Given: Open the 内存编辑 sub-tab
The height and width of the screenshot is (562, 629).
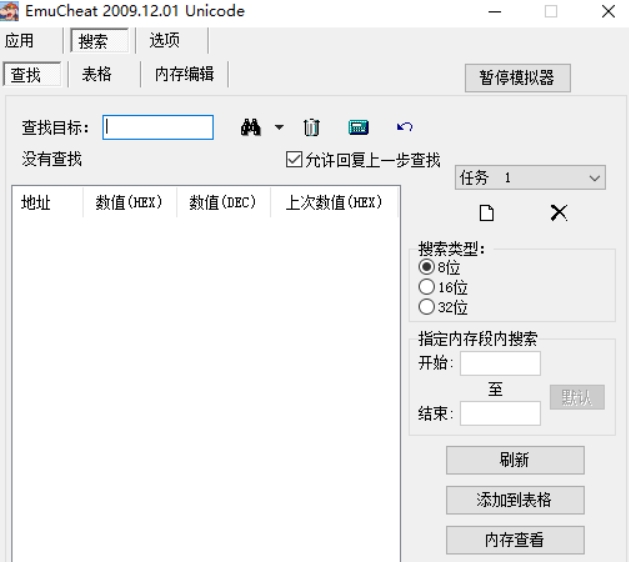Looking at the screenshot, I should coord(185,74).
